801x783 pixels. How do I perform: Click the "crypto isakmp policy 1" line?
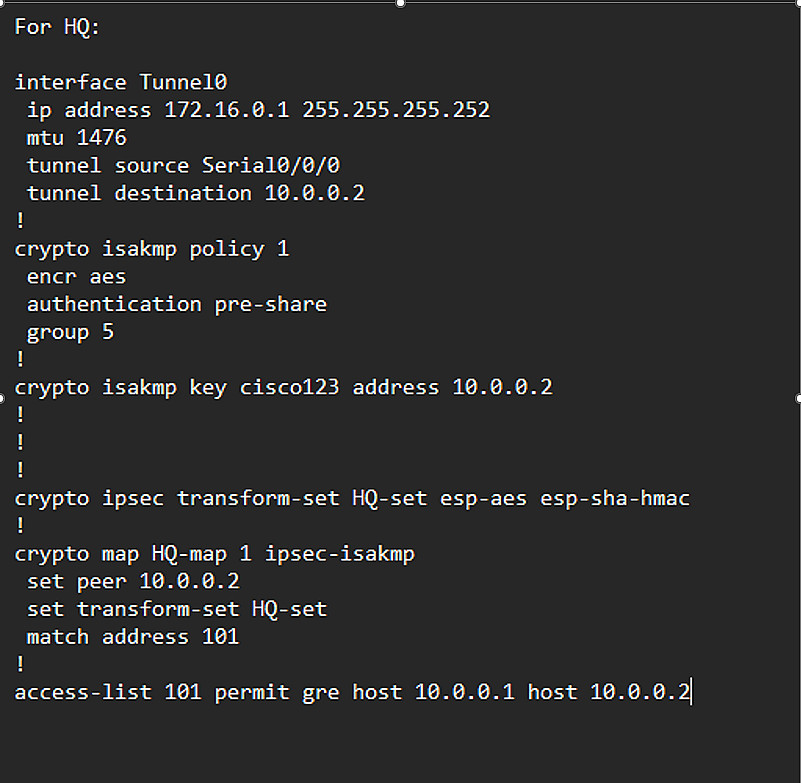click(151, 248)
